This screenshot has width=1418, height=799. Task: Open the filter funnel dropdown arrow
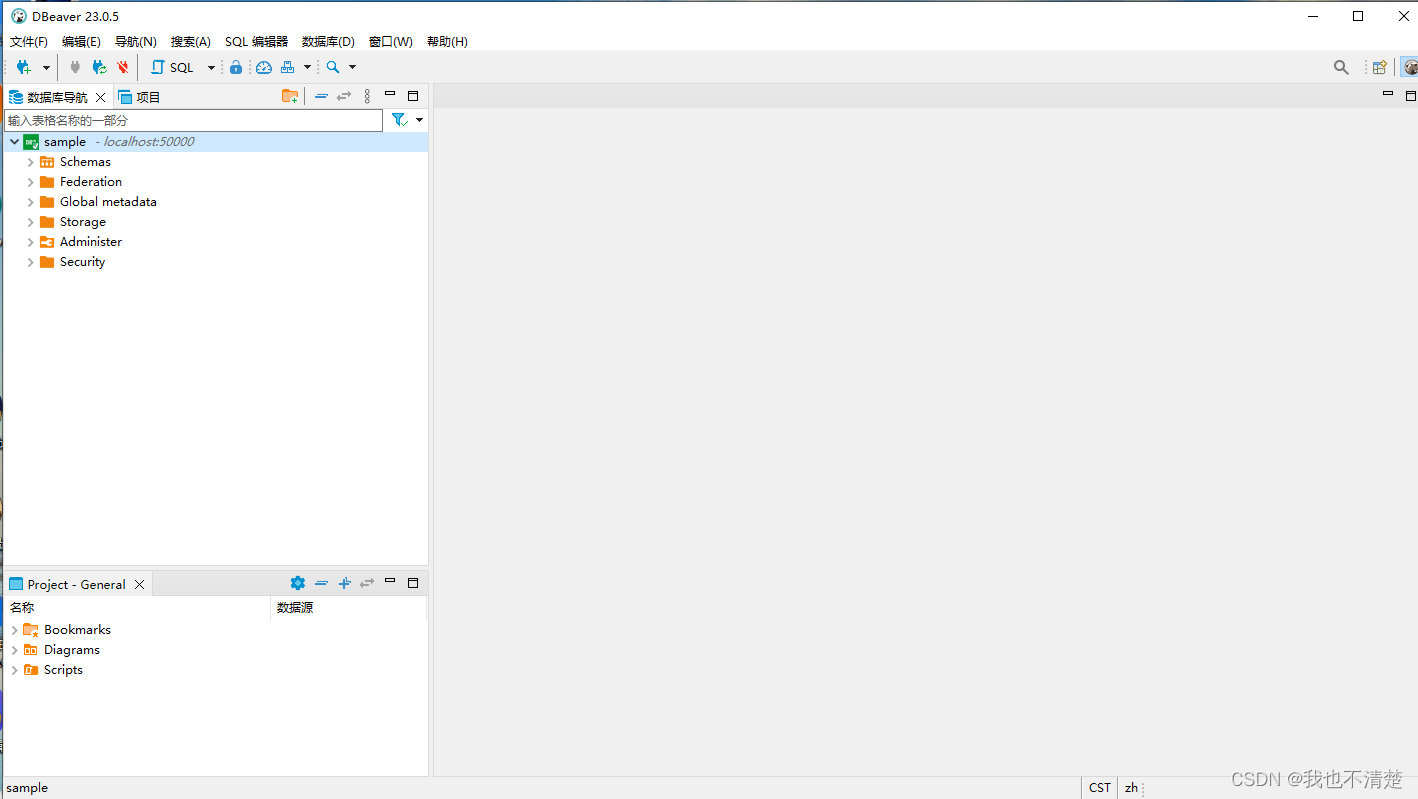pyautogui.click(x=419, y=120)
